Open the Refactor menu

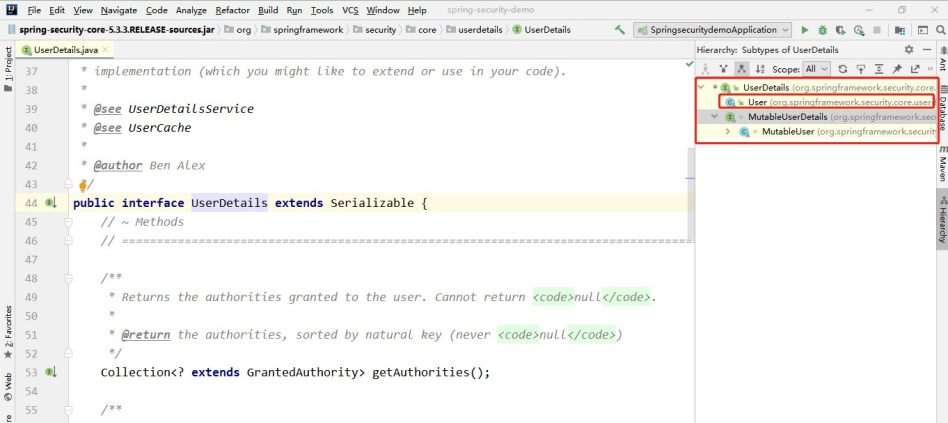click(232, 10)
